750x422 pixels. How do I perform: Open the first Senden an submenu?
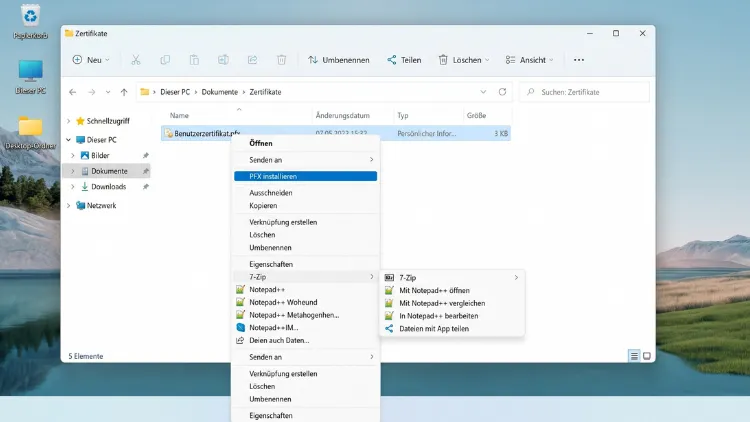[x=305, y=160]
